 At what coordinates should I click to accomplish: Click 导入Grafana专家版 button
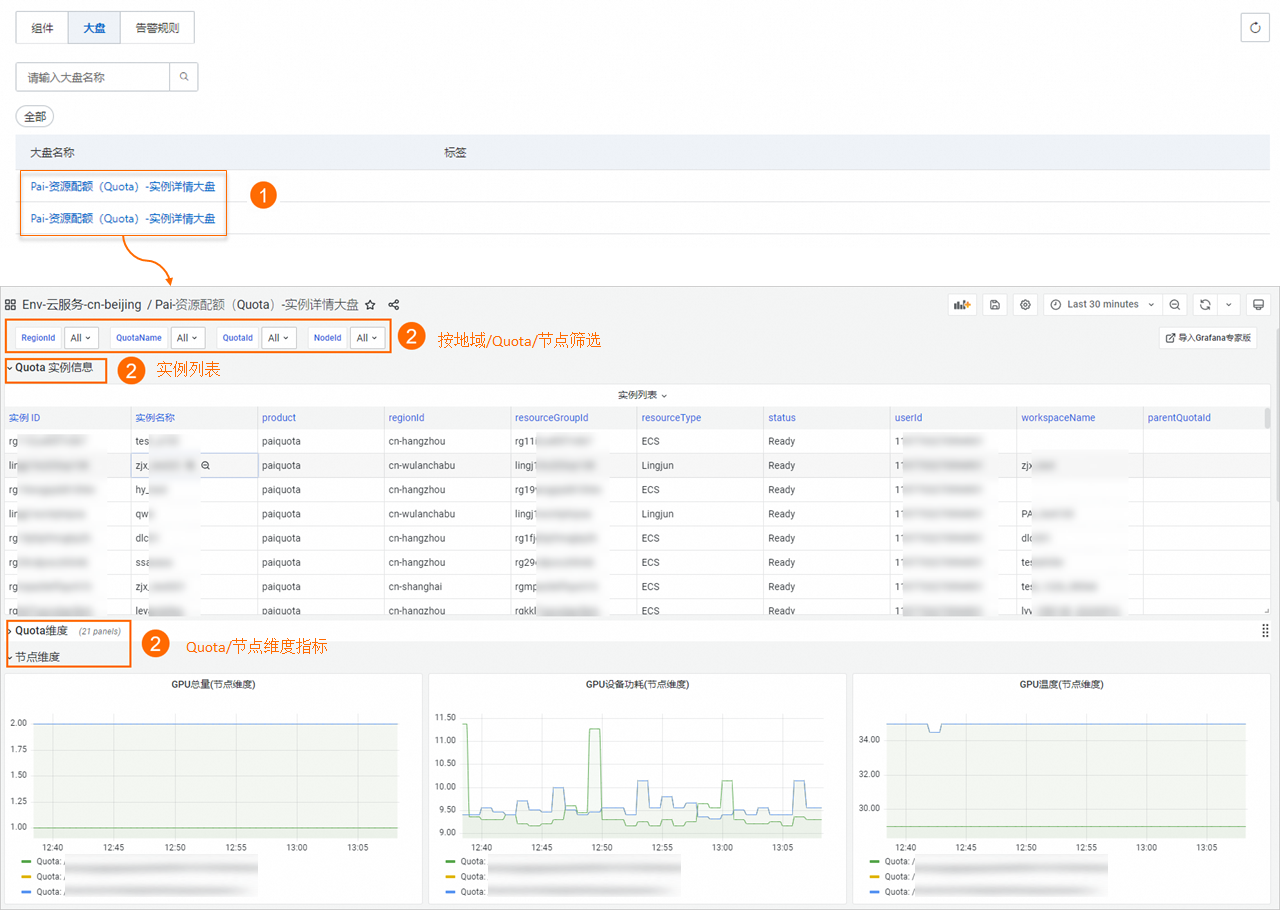1208,338
